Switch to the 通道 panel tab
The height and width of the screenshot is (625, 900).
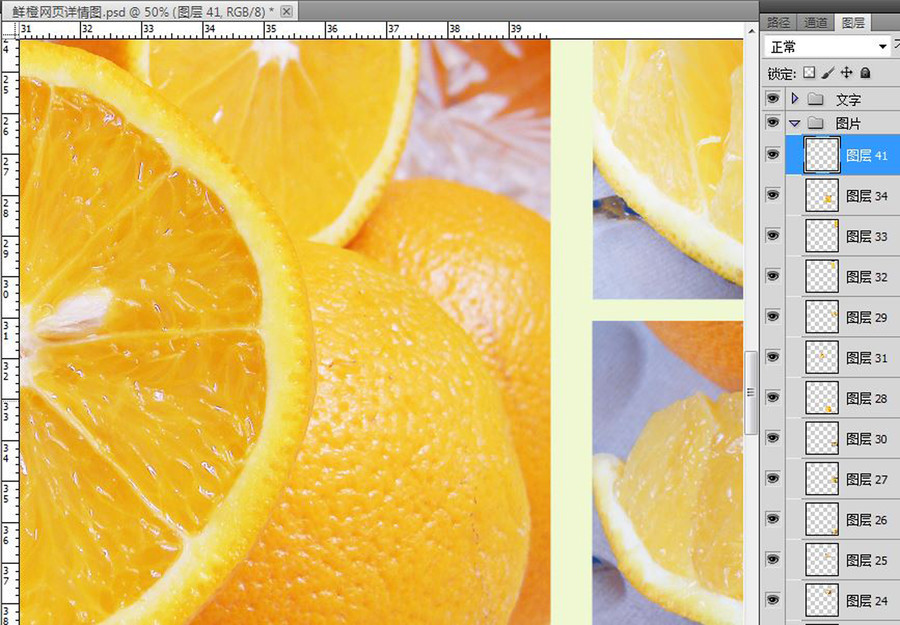pos(816,22)
